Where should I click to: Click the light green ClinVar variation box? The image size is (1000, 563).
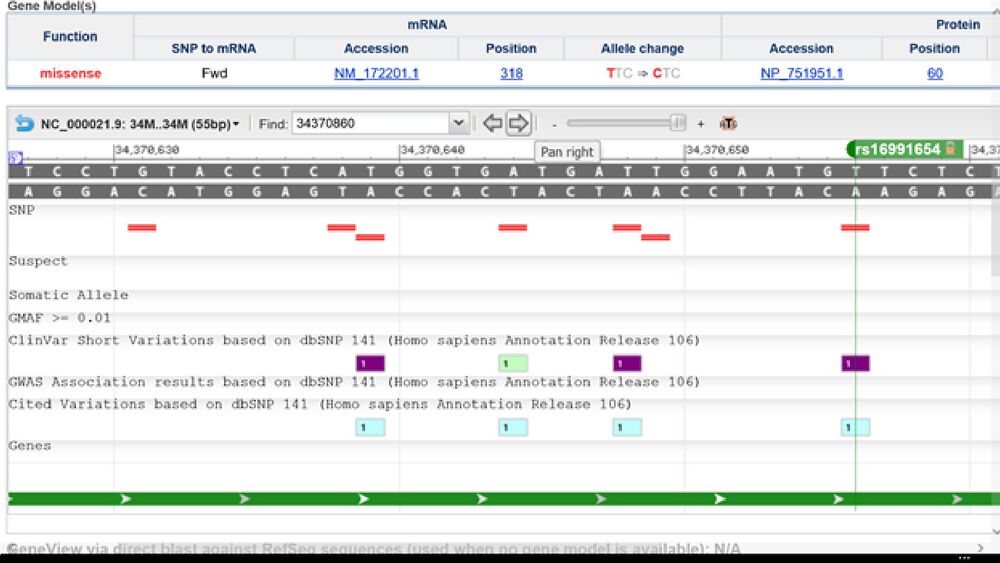click(513, 363)
